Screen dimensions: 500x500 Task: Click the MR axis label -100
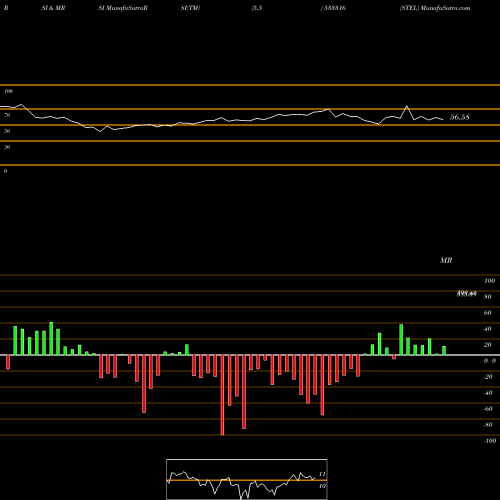[x=490, y=441]
